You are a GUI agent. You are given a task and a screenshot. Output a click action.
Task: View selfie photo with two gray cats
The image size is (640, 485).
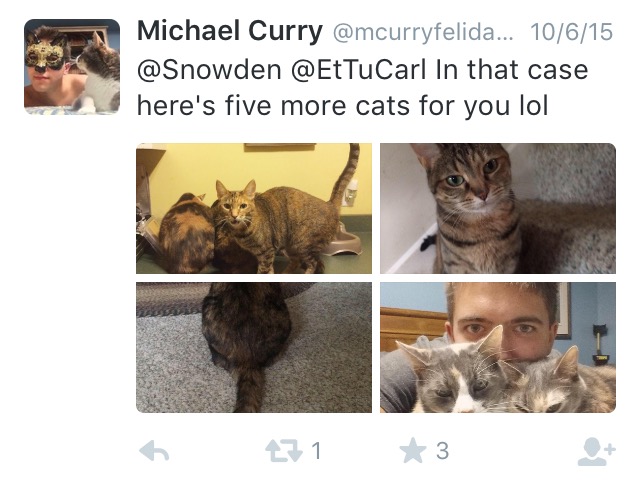[x=498, y=347]
